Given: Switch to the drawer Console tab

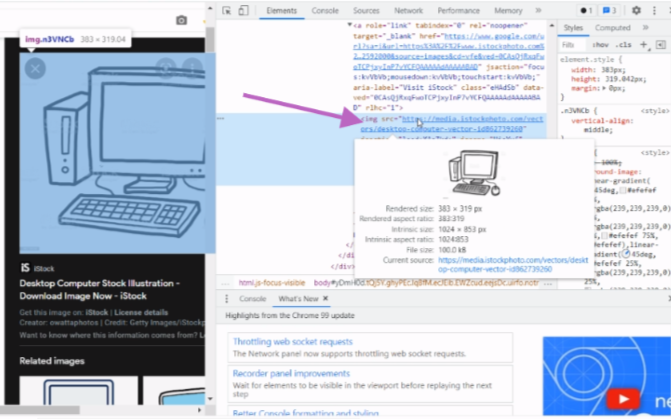Looking at the screenshot, I should pyautogui.click(x=252, y=299).
